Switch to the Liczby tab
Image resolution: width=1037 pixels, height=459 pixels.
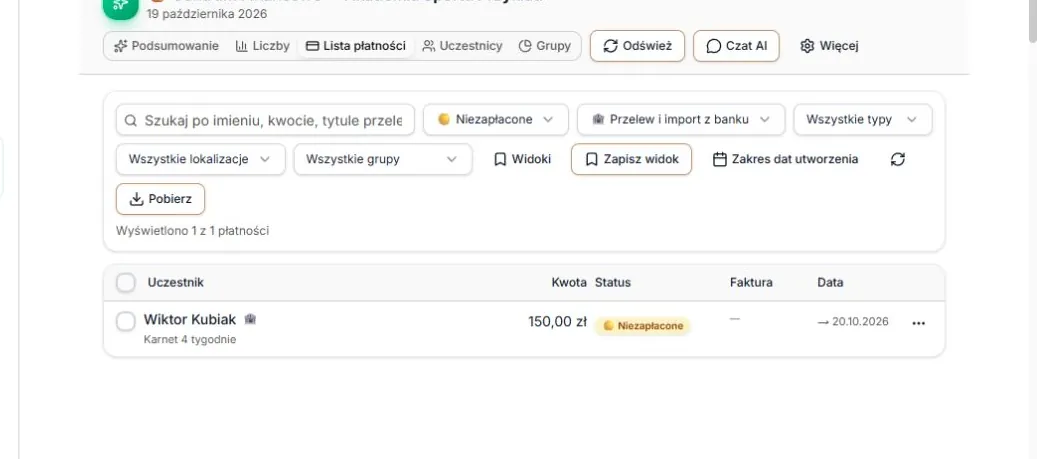263,46
